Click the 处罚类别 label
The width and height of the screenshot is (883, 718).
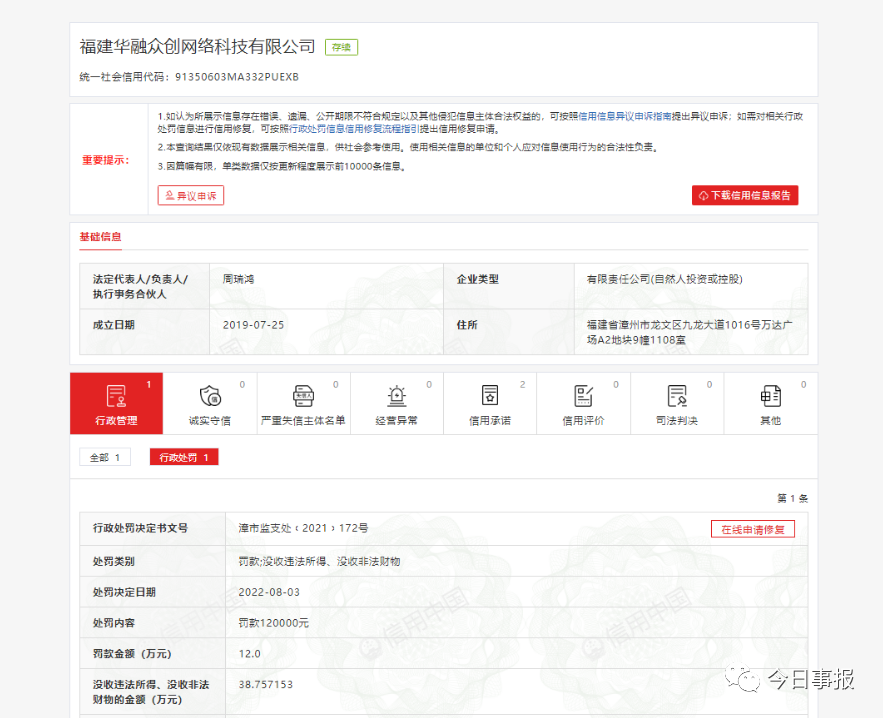tap(114, 561)
